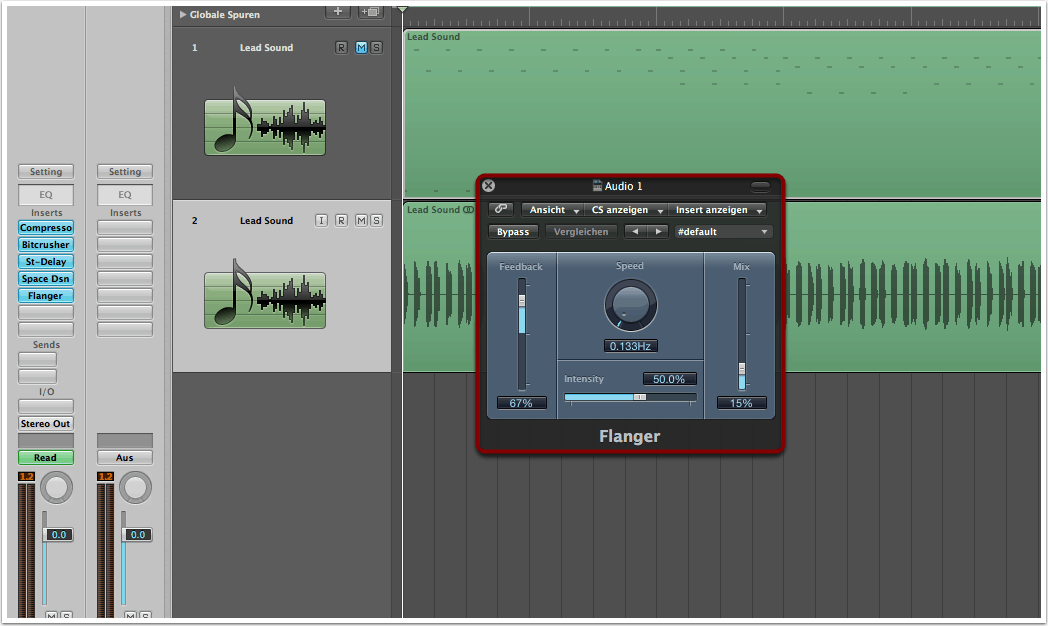Viewport: 1048px width, 626px height.
Task: Click the Bitcrusher insert slot
Action: coord(45,245)
